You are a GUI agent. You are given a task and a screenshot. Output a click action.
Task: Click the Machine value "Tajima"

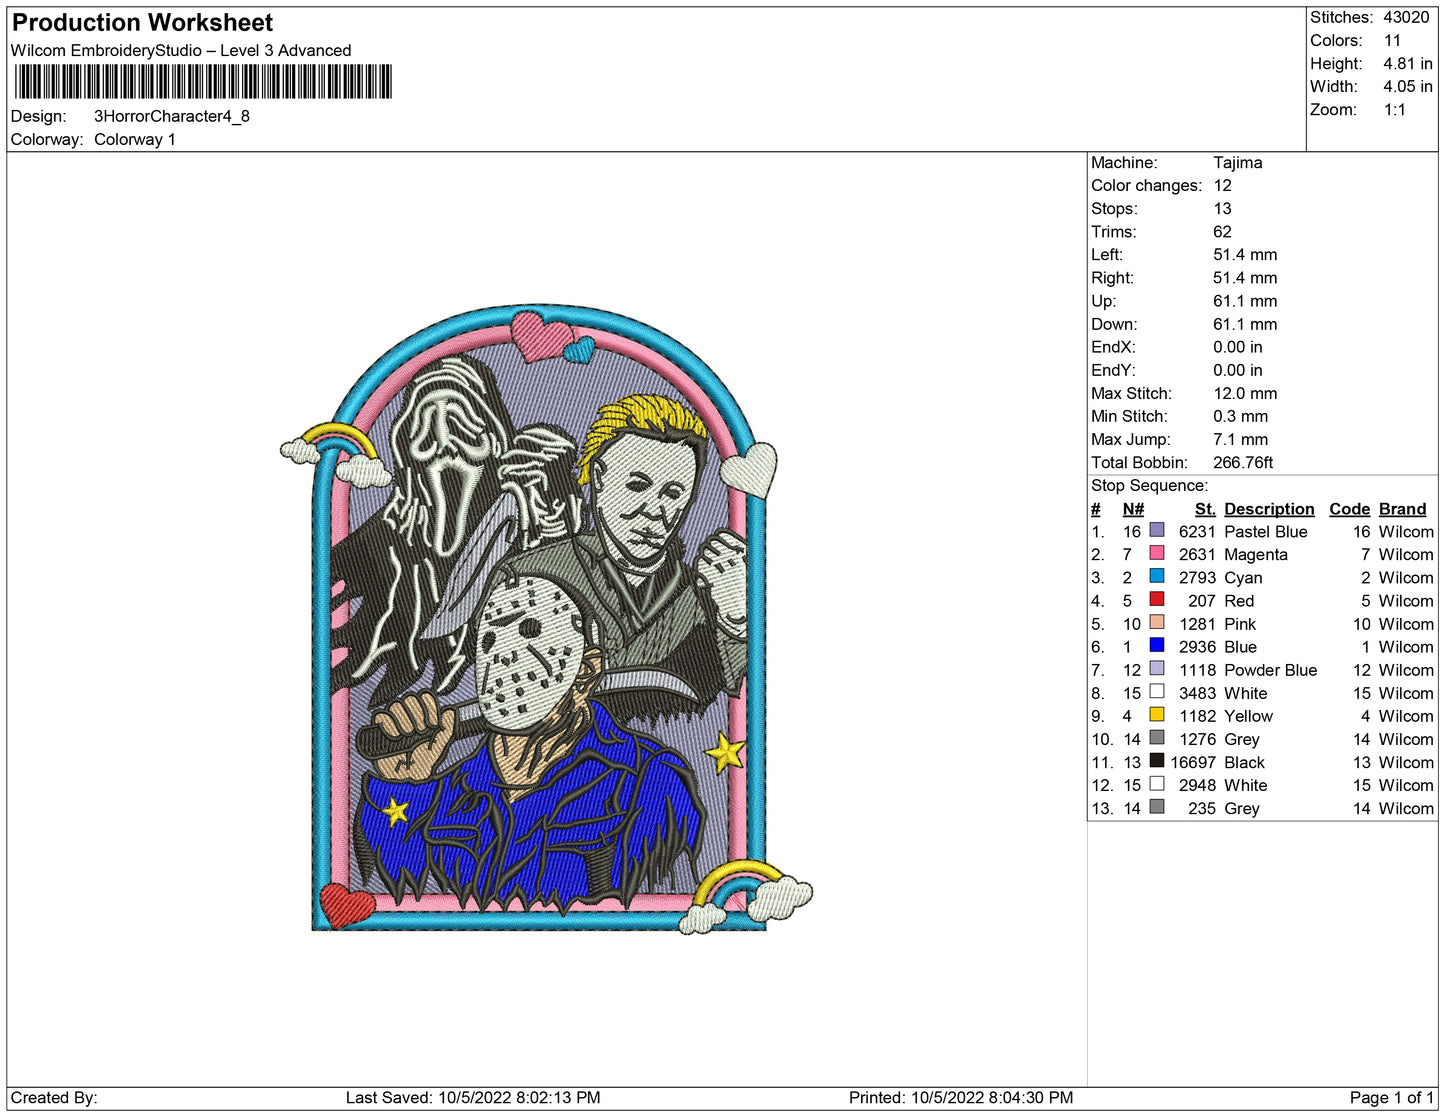tap(1238, 162)
